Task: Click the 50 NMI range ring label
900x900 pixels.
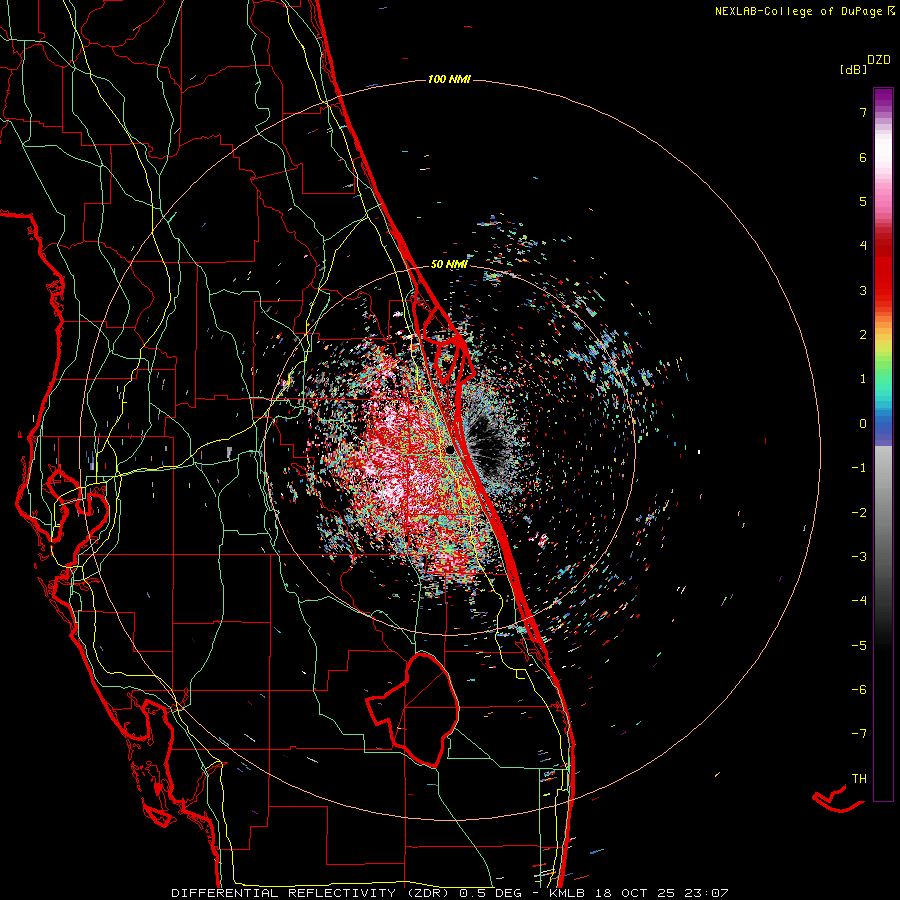Action: (449, 265)
